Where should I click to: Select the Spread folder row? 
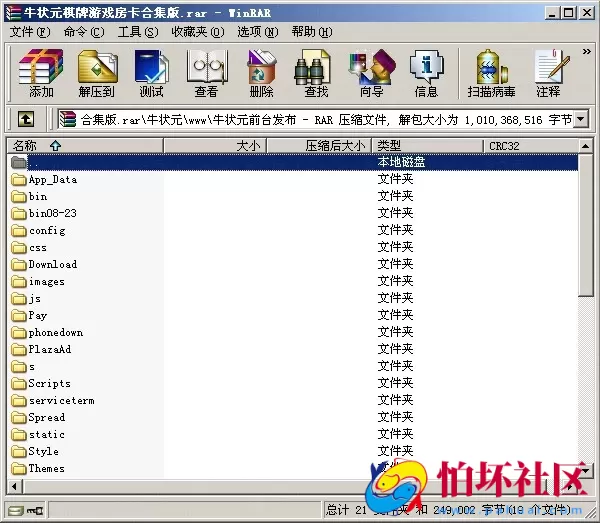[293, 417]
